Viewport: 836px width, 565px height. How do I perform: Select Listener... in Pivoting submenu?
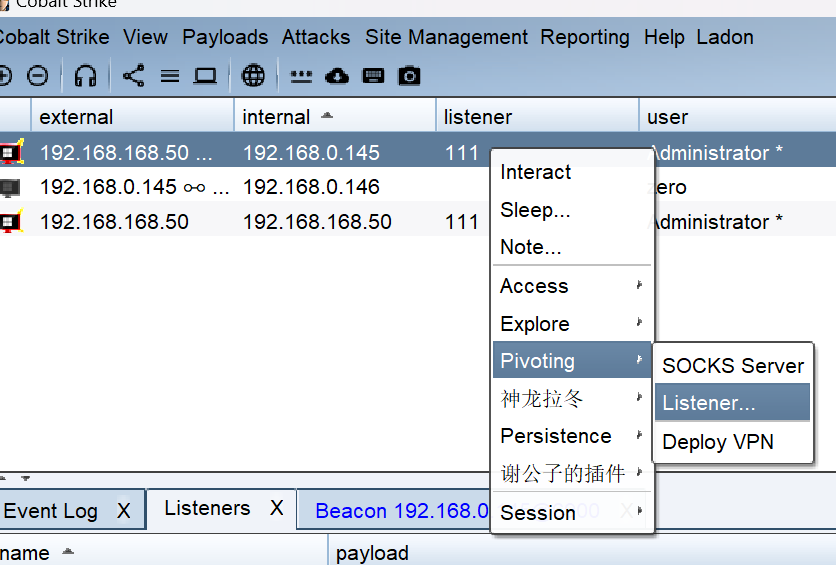pos(709,403)
